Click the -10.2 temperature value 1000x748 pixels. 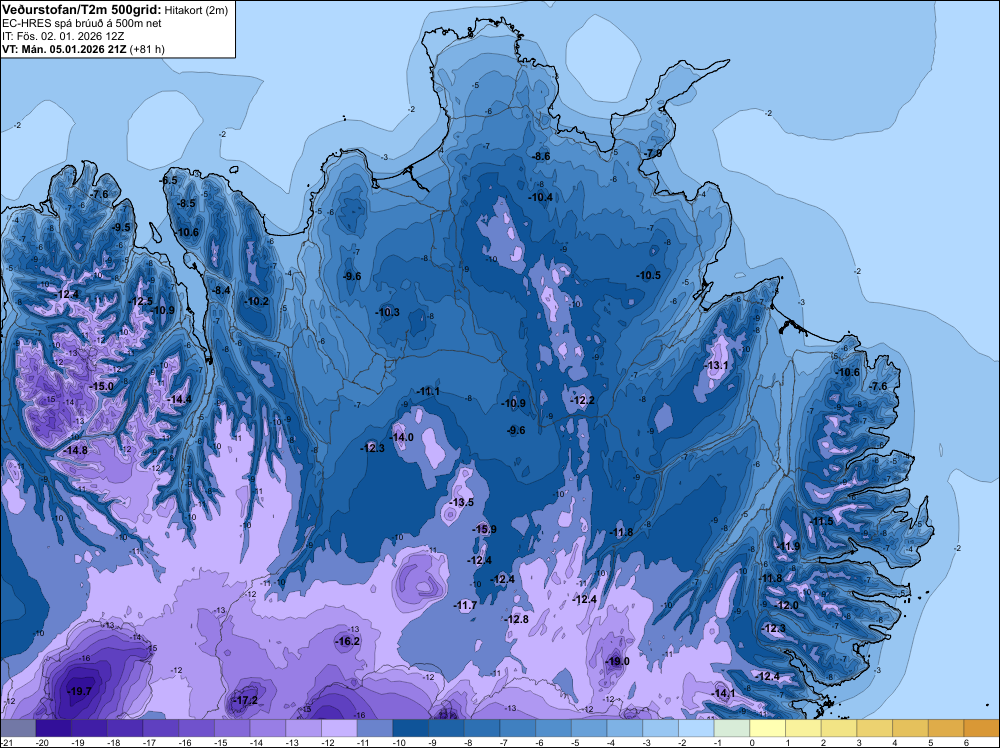tap(256, 302)
